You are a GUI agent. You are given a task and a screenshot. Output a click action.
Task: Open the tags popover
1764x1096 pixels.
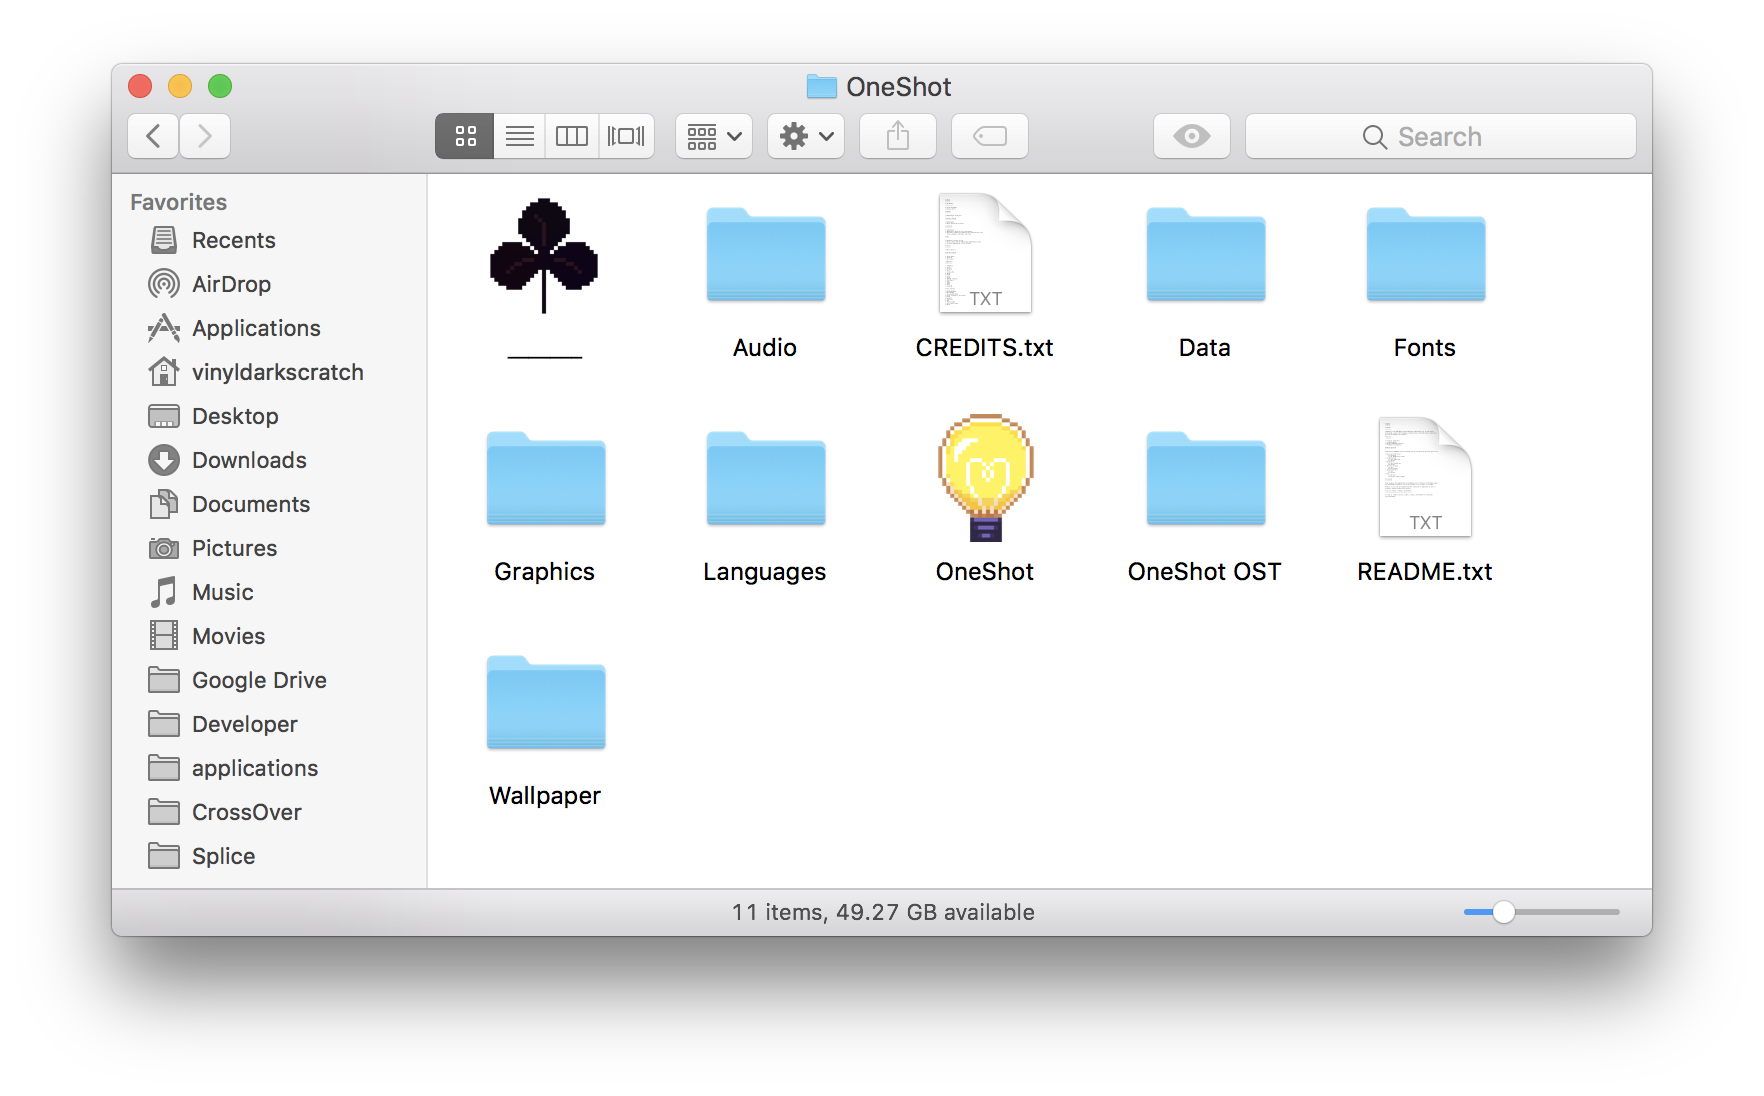click(989, 136)
